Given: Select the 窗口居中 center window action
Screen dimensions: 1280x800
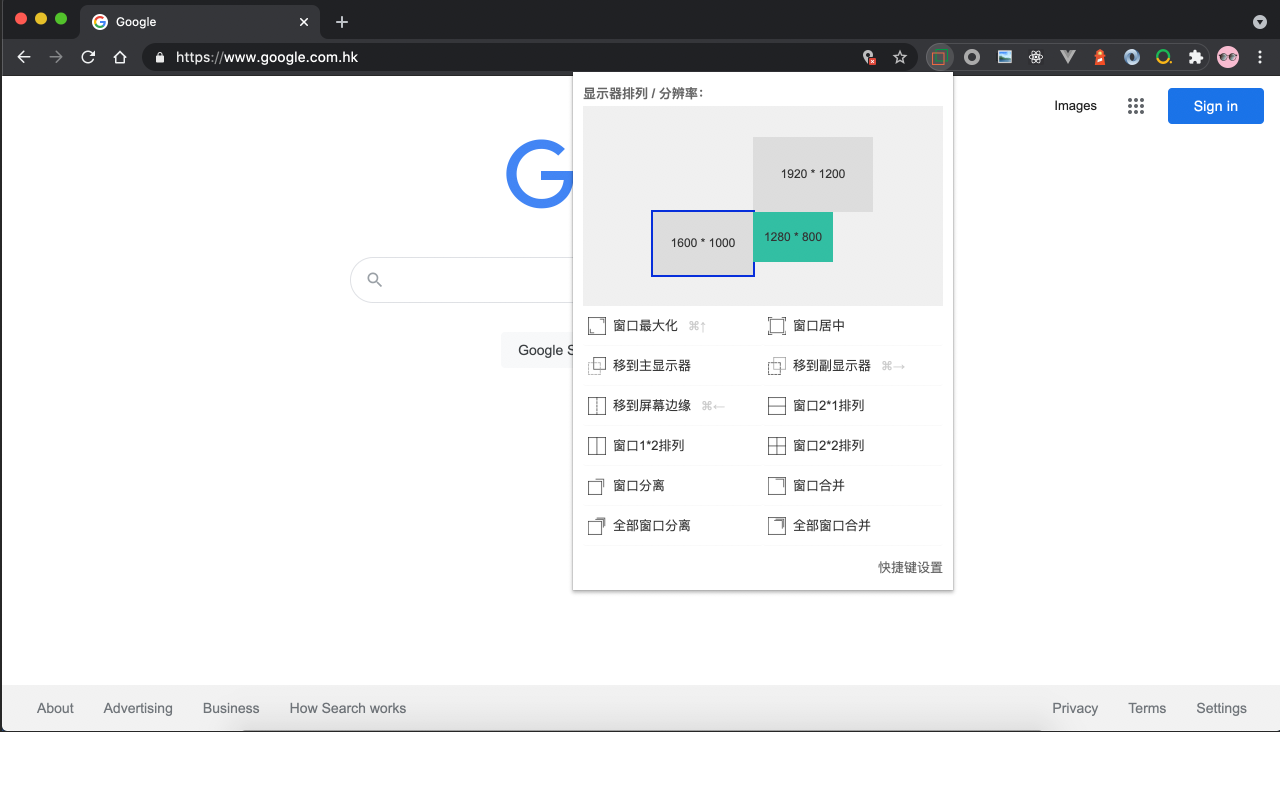Looking at the screenshot, I should [816, 325].
